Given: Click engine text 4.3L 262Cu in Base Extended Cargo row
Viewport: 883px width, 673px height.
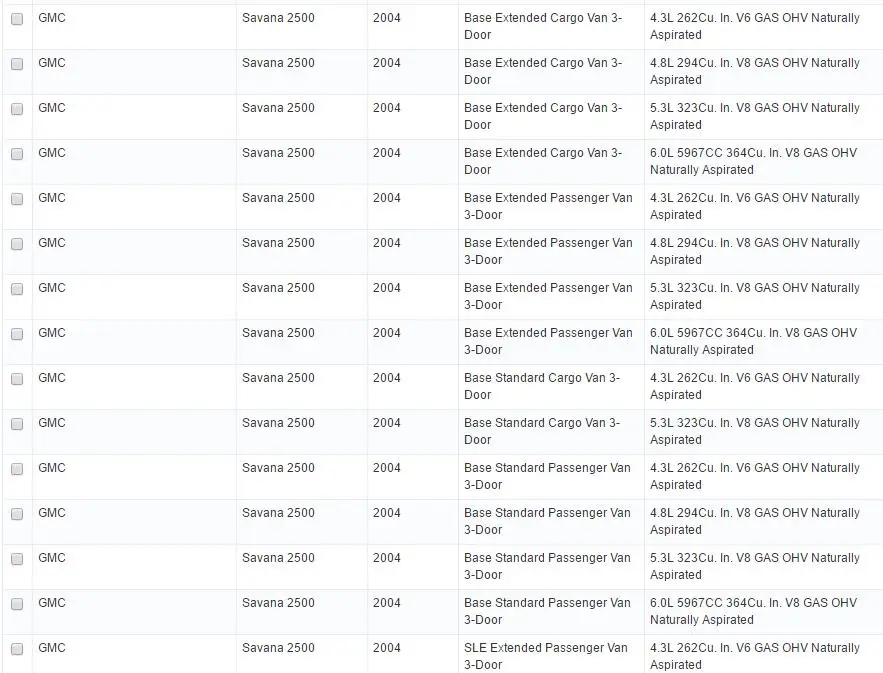Looking at the screenshot, I should click(x=755, y=26).
